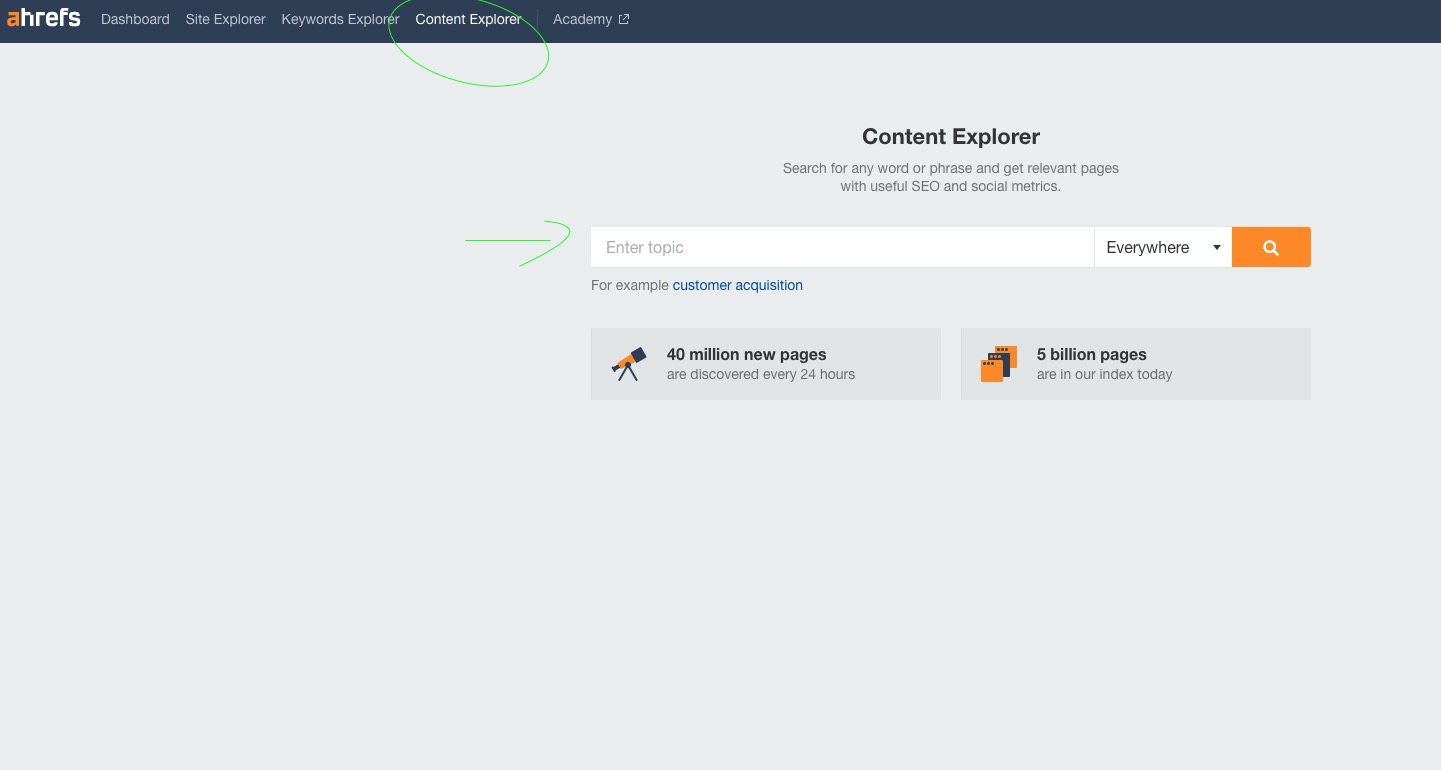The image size is (1441, 770).
Task: Expand the Everywhere search scope dropdown
Action: point(1163,247)
